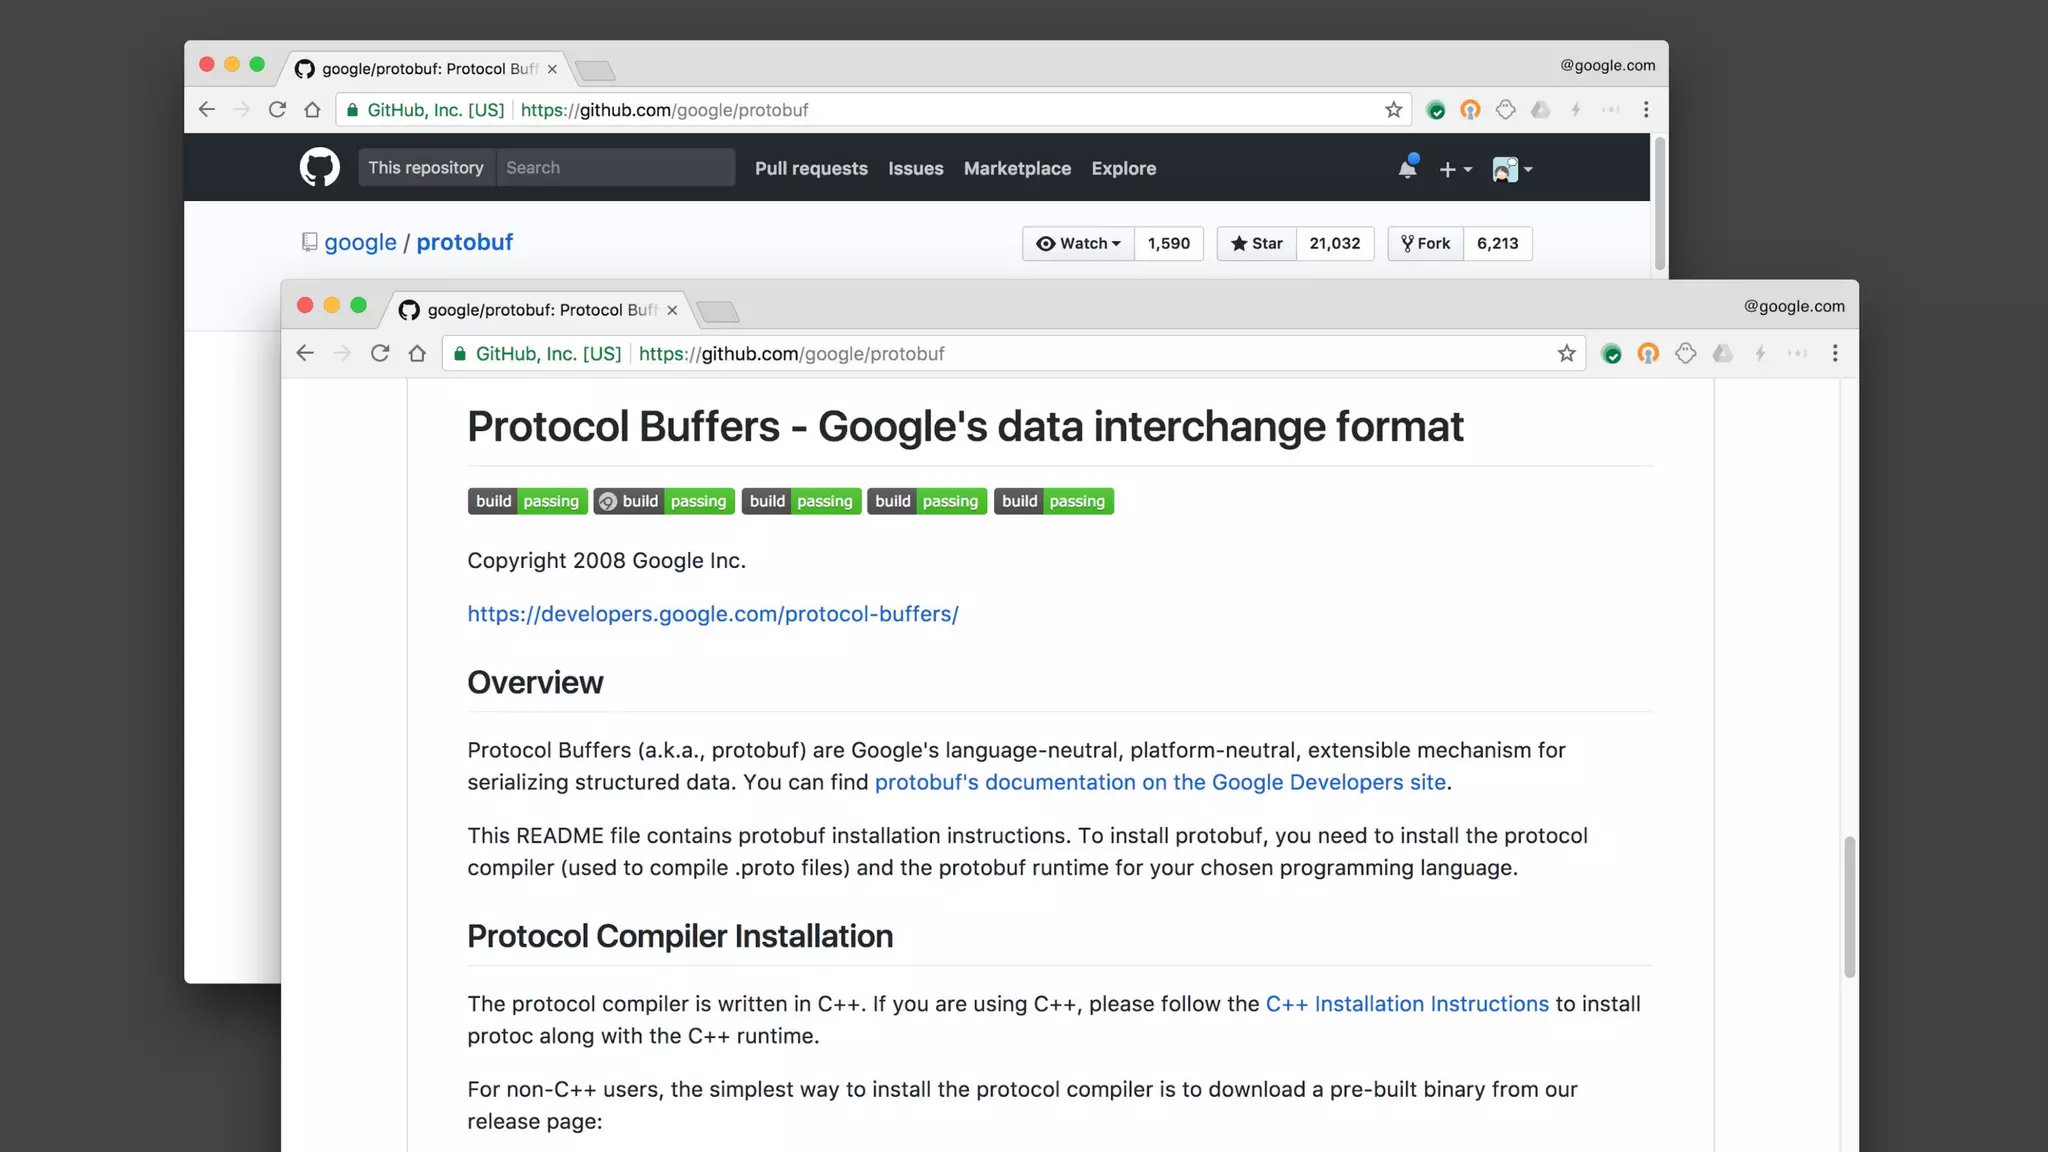Viewport: 2048px width, 1152px height.
Task: Click the front window's vertical scrollbar thumb
Action: pyautogui.click(x=1849, y=906)
